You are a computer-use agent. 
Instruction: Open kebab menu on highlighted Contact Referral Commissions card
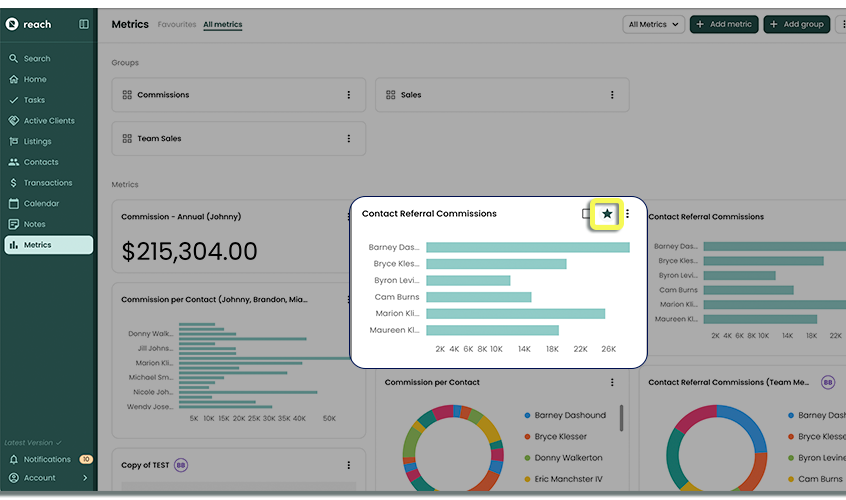coord(628,214)
